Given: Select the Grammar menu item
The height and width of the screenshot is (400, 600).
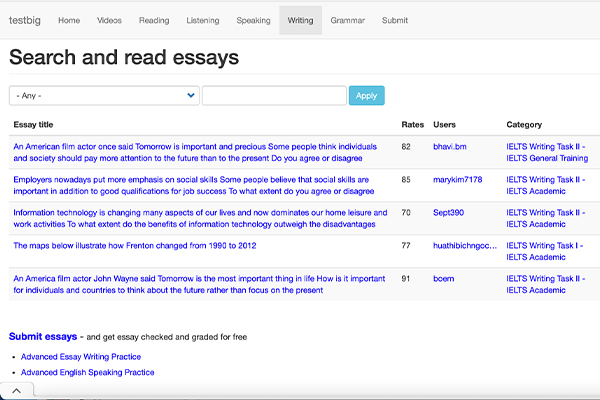Looking at the screenshot, I should (348, 20).
